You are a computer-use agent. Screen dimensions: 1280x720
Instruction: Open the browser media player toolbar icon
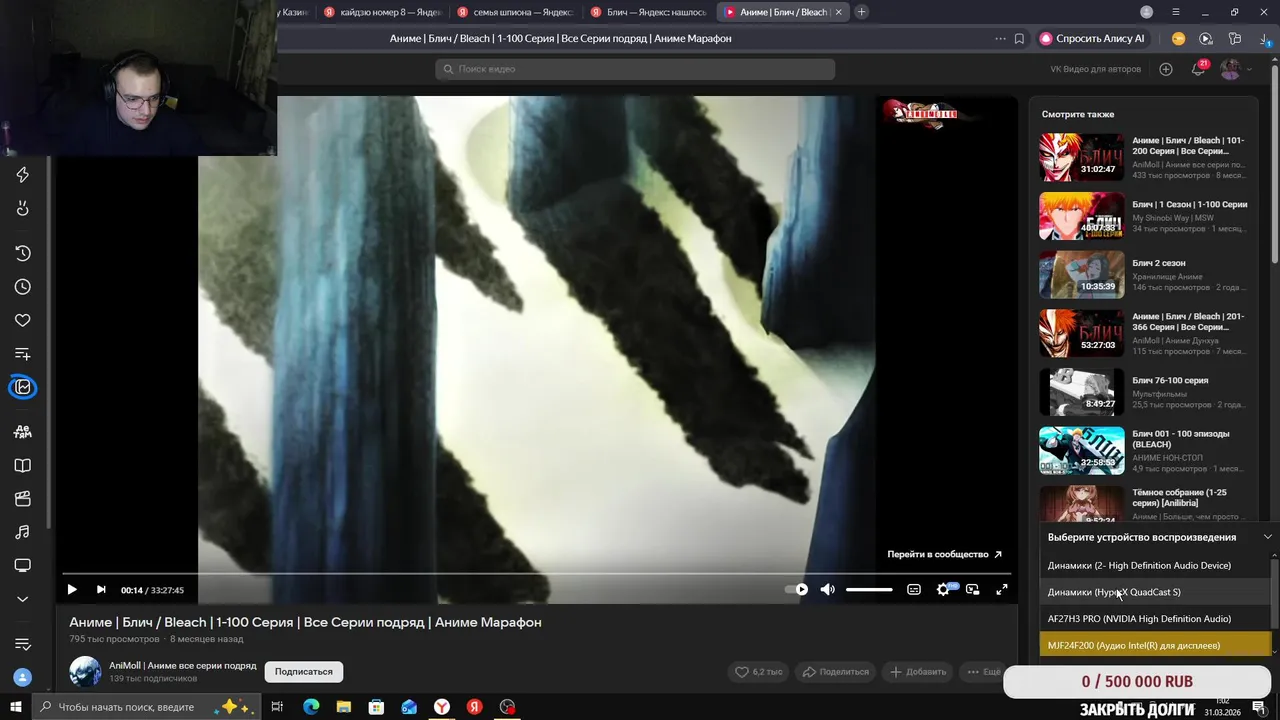1206,39
